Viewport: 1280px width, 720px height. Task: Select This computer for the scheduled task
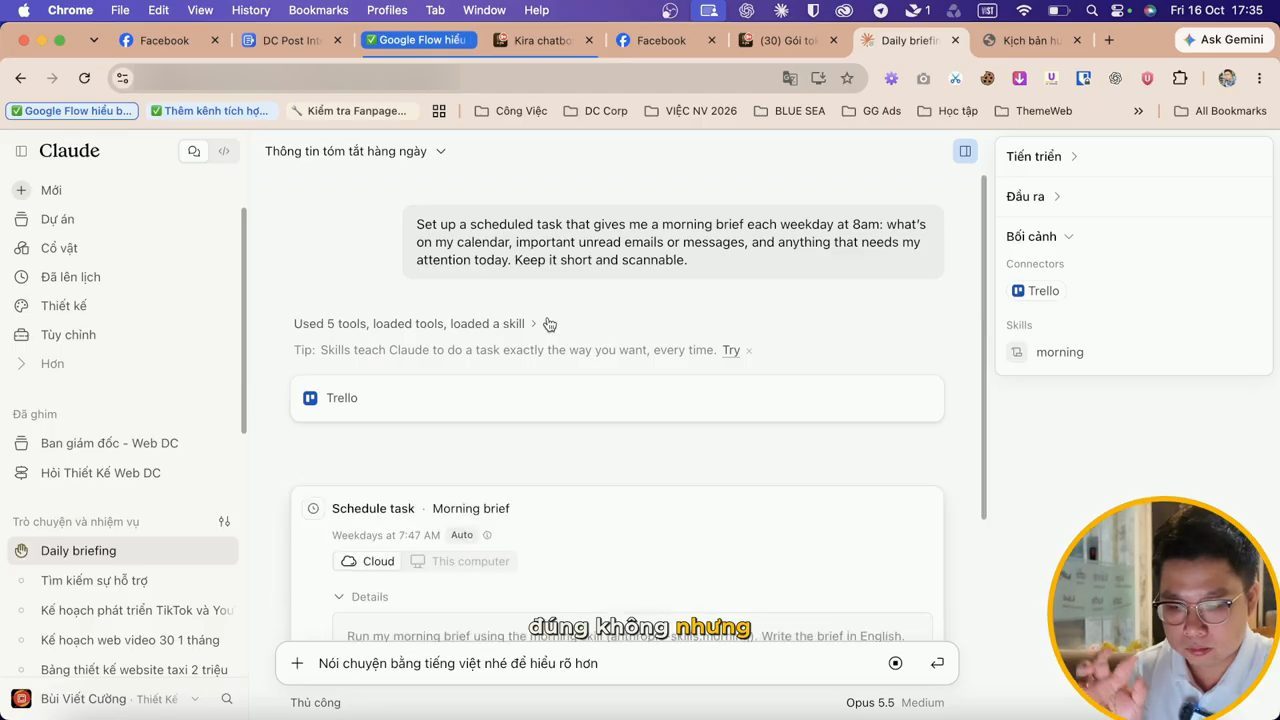460,561
